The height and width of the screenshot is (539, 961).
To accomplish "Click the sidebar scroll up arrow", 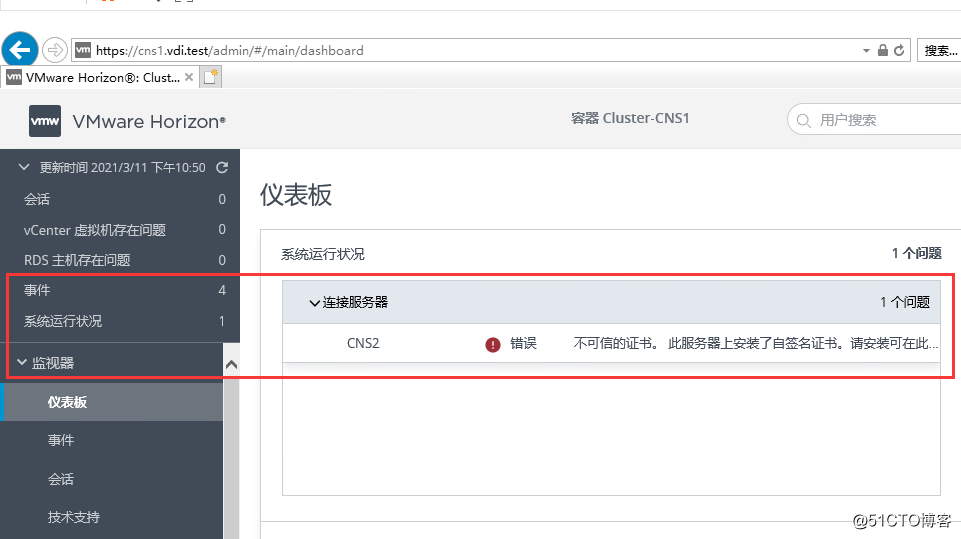I will click(231, 365).
